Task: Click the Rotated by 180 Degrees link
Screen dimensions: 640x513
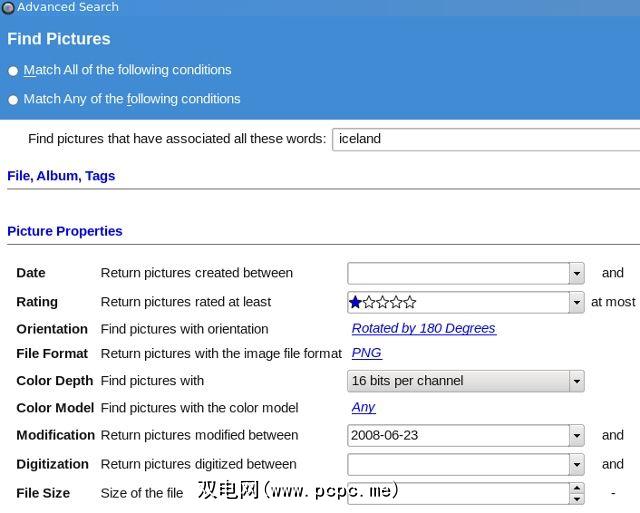Action: 423,328
